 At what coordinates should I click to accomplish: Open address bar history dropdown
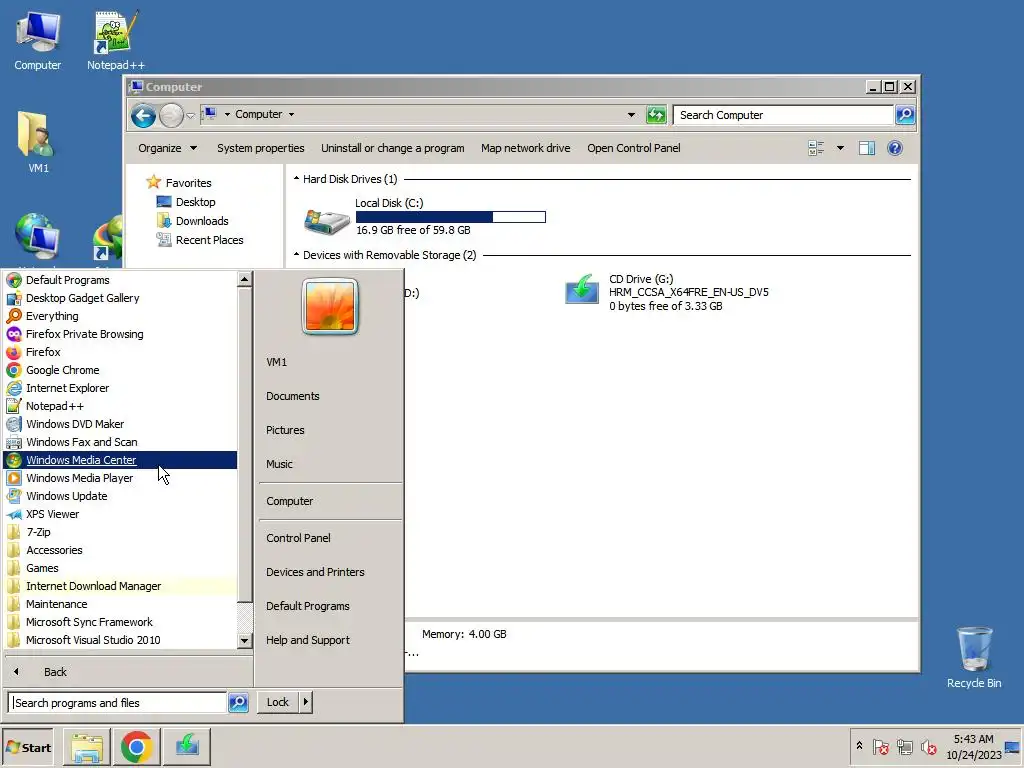point(631,115)
